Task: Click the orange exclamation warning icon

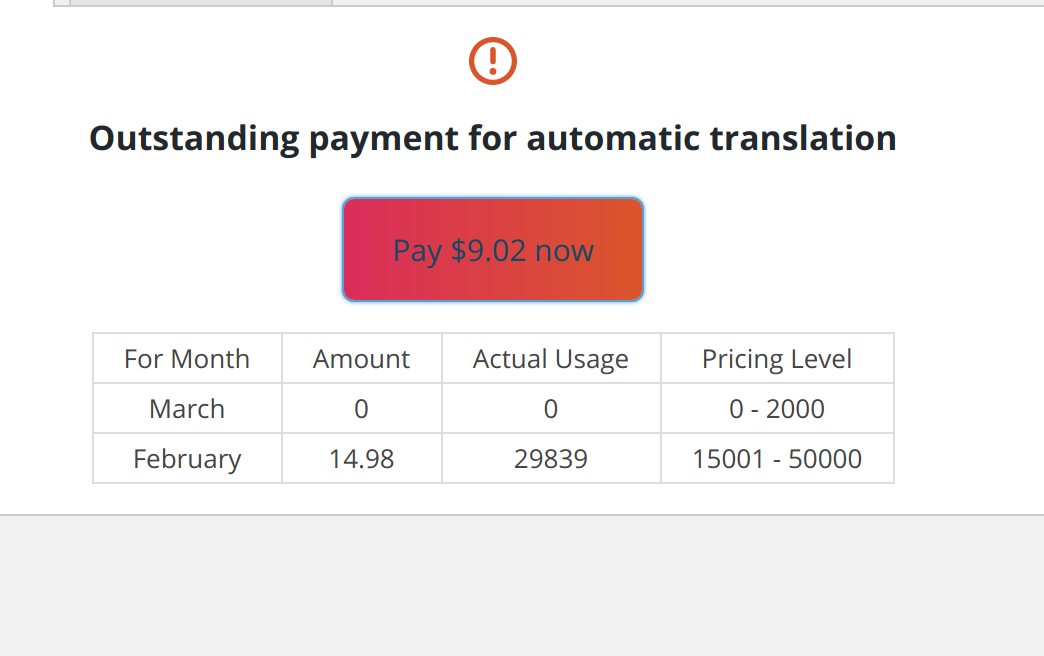Action: [x=492, y=61]
